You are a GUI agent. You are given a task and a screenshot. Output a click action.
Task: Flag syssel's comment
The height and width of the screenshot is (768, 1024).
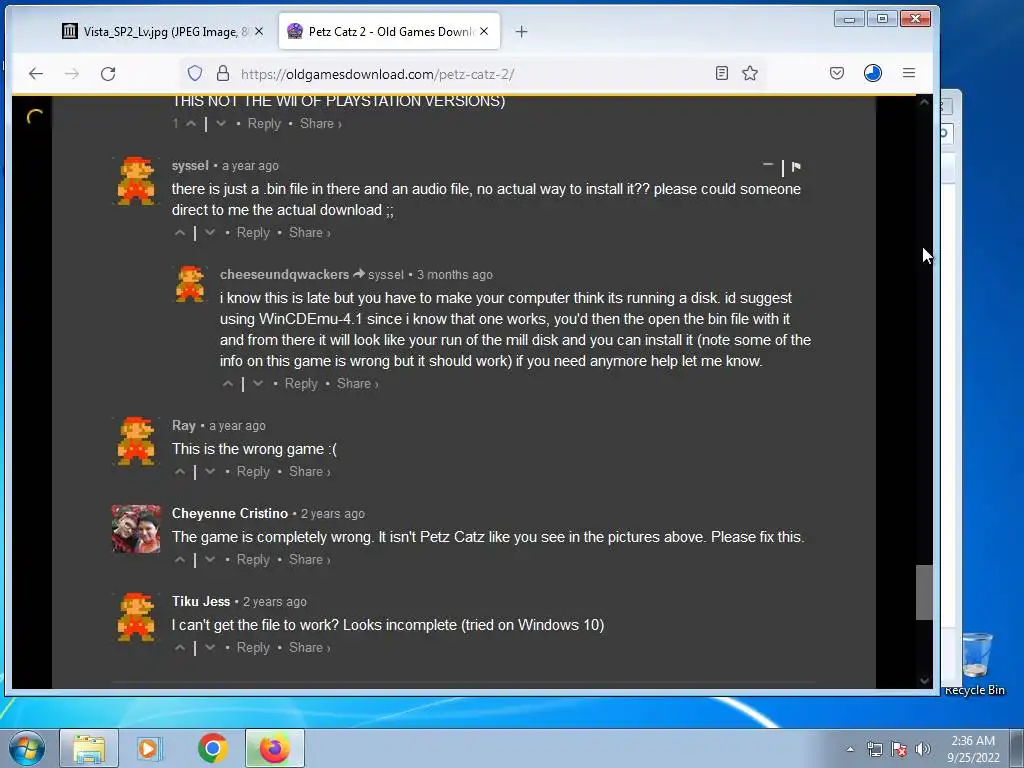(796, 167)
